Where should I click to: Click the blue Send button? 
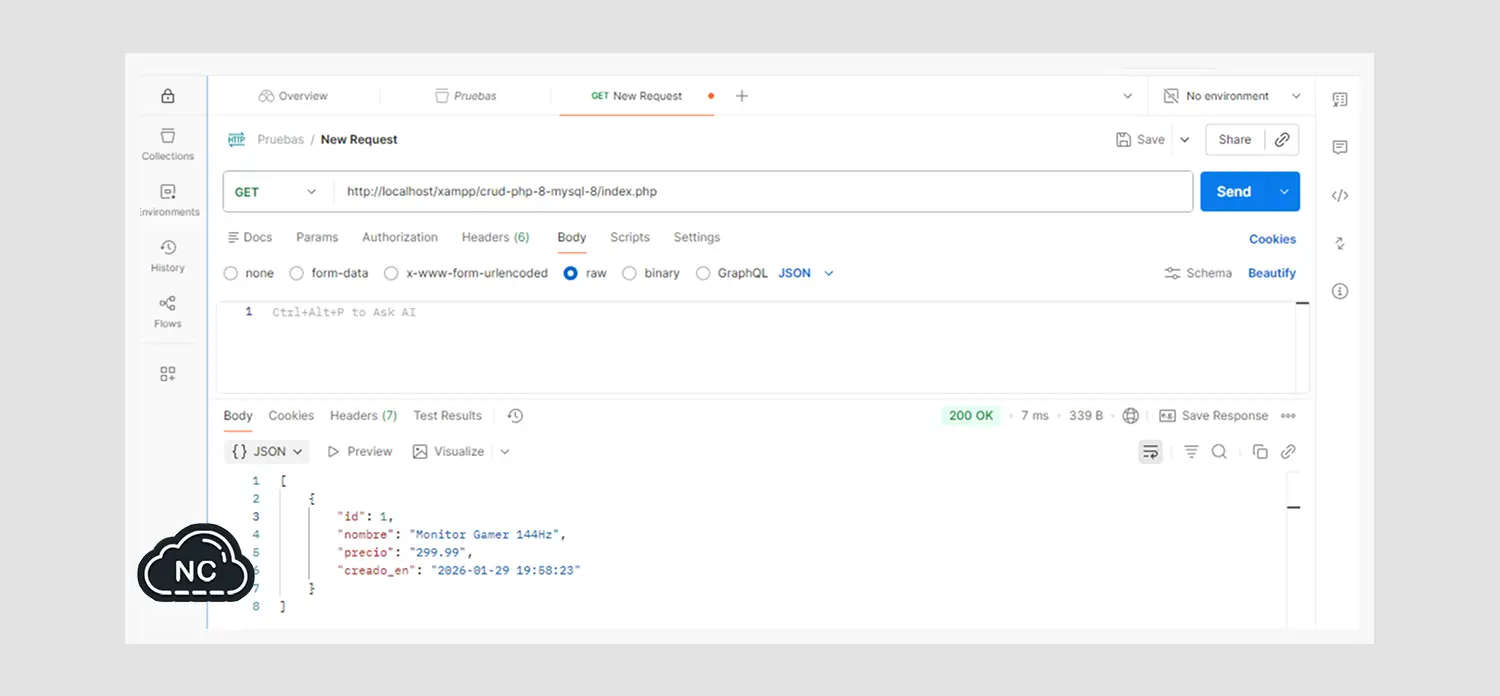click(x=1234, y=192)
